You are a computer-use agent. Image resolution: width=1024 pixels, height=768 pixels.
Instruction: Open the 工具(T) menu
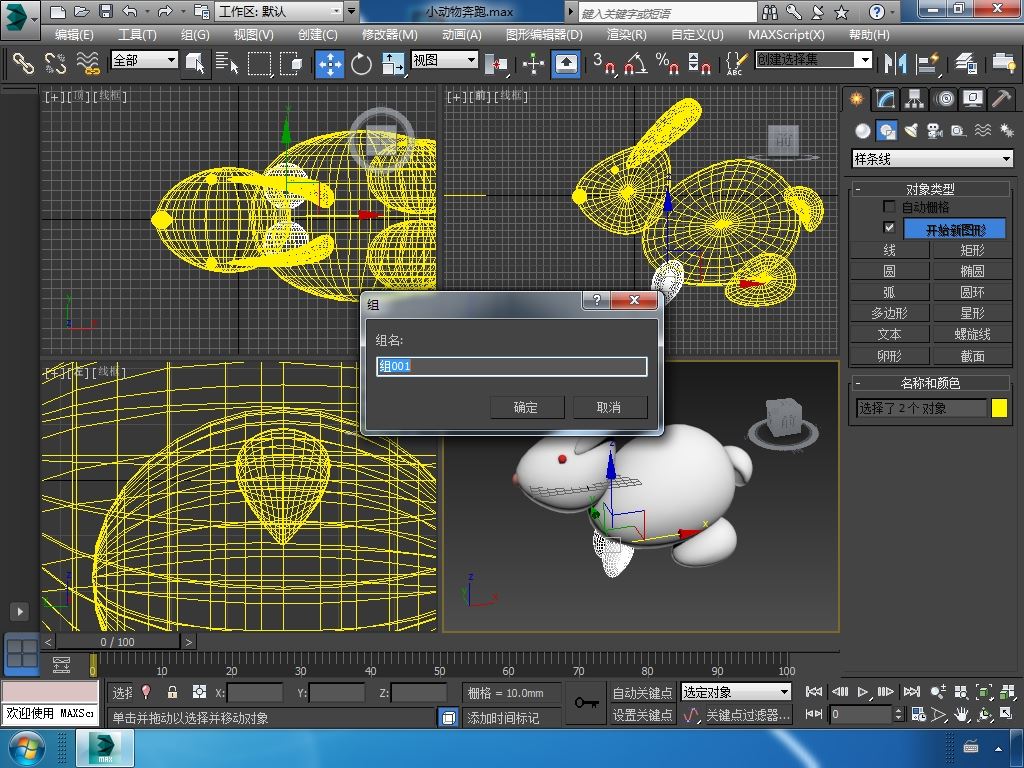click(136, 35)
